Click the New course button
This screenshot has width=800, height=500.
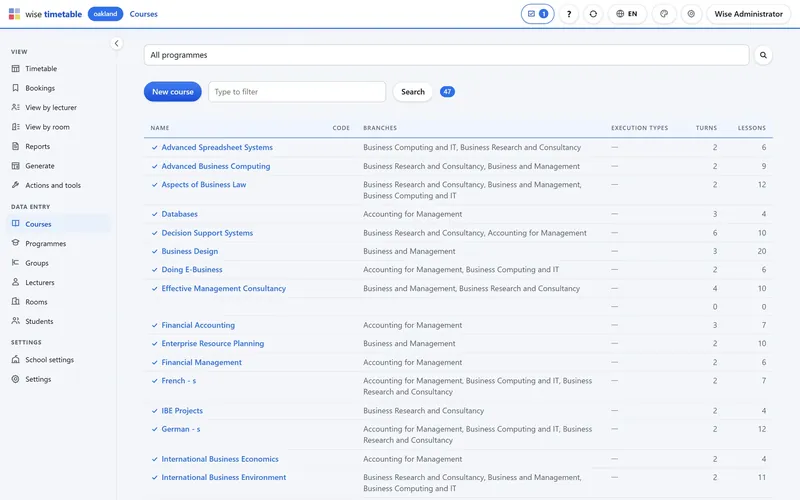[172, 92]
